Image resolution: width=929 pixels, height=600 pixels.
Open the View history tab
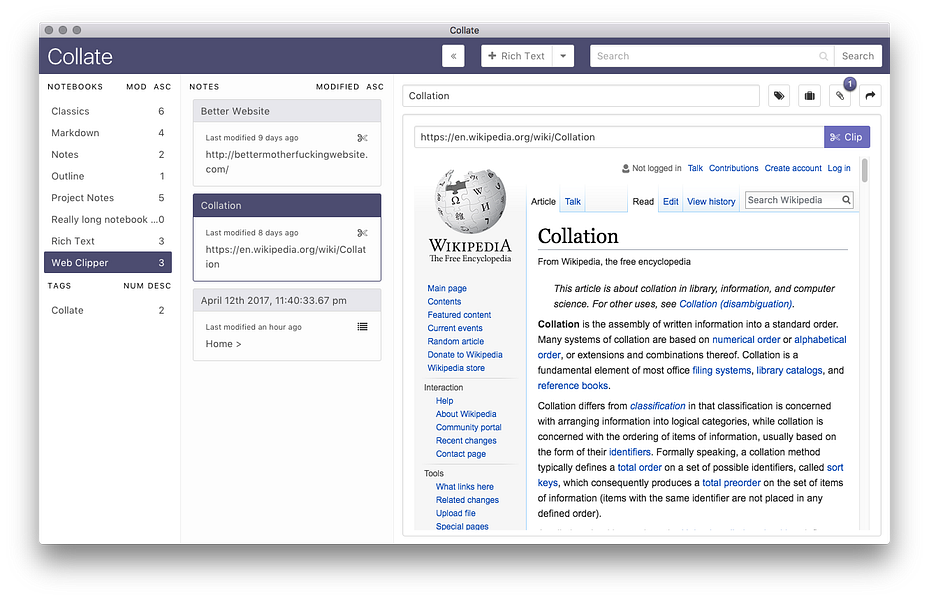(711, 201)
